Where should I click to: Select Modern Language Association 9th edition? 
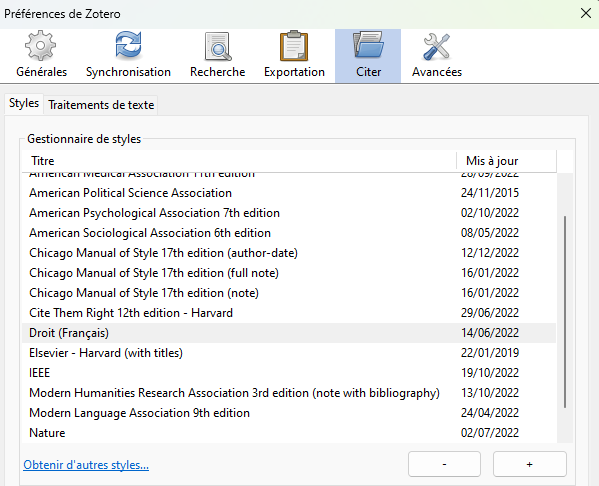pyautogui.click(x=289, y=413)
